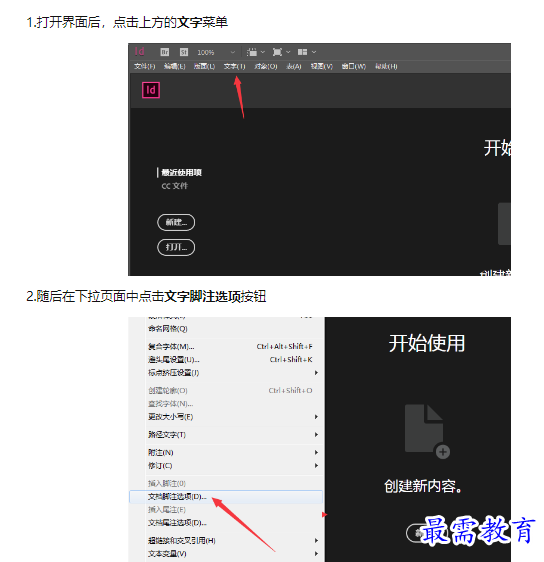Choose 避头尾设置(U)... menu entry
Screen dimensions: 544x562
pos(226,359)
